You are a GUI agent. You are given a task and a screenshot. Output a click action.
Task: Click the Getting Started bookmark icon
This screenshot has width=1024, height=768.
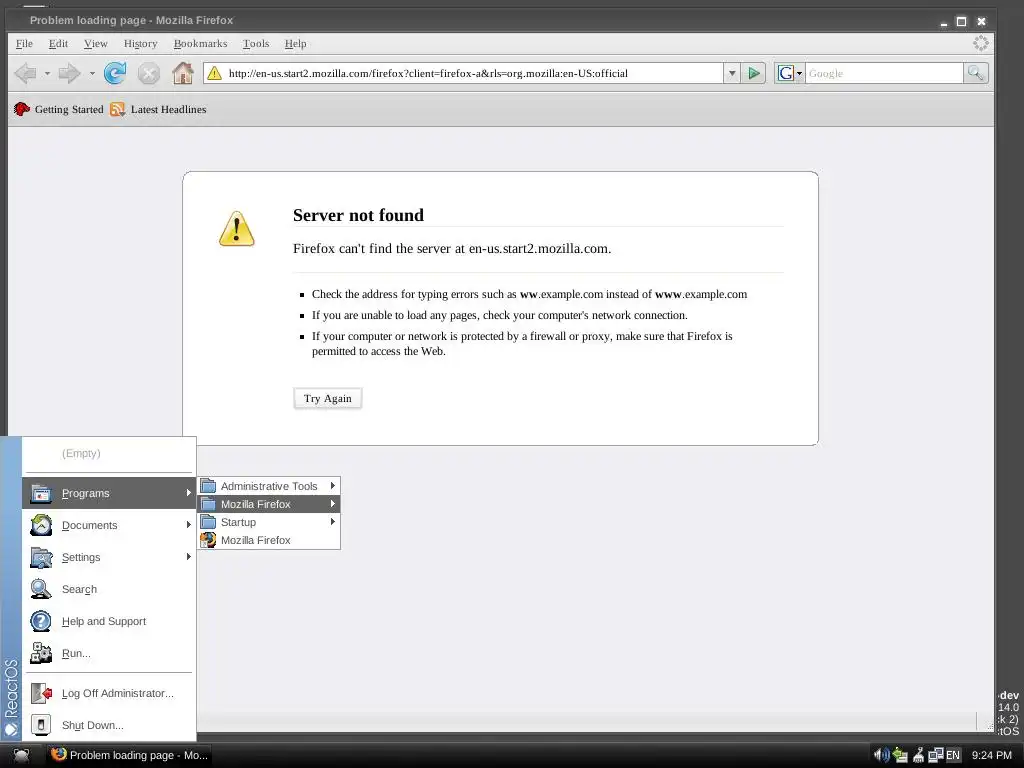(22, 109)
